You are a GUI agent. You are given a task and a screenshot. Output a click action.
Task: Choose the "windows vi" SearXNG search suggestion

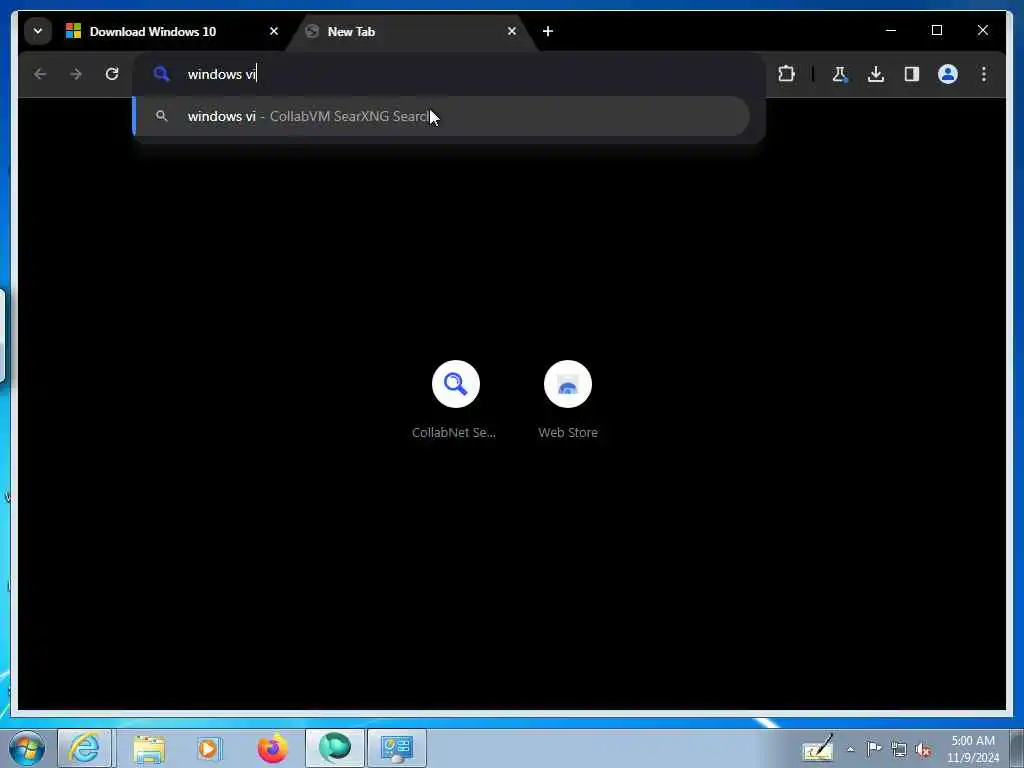pyautogui.click(x=441, y=116)
